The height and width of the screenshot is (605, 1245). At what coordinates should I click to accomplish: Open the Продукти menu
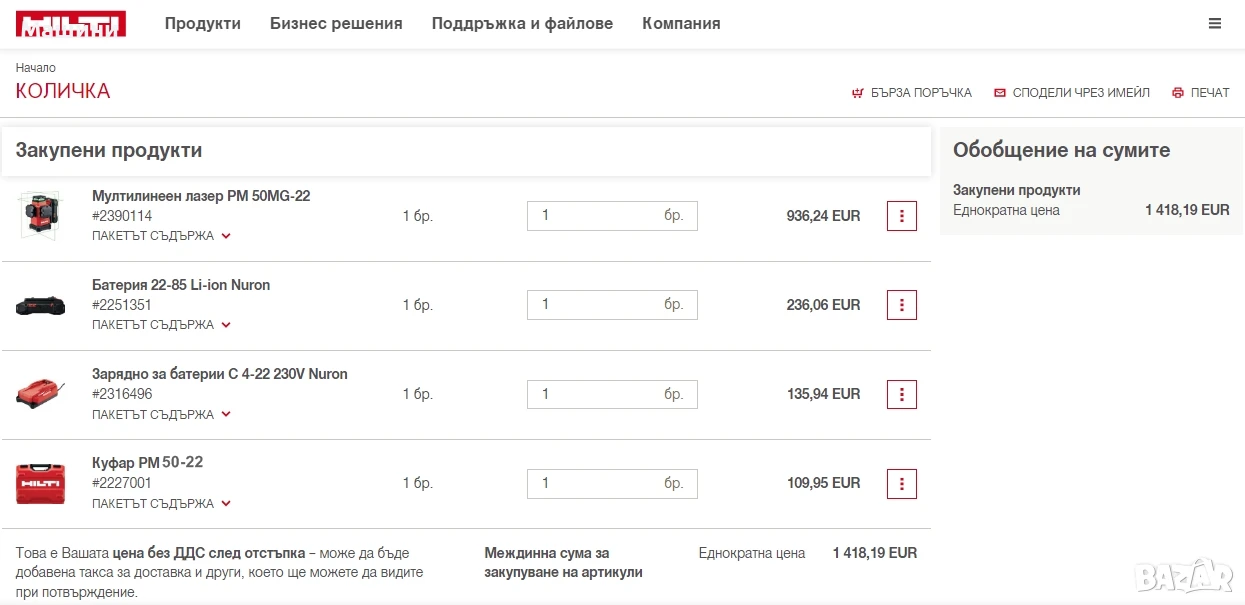click(x=203, y=24)
